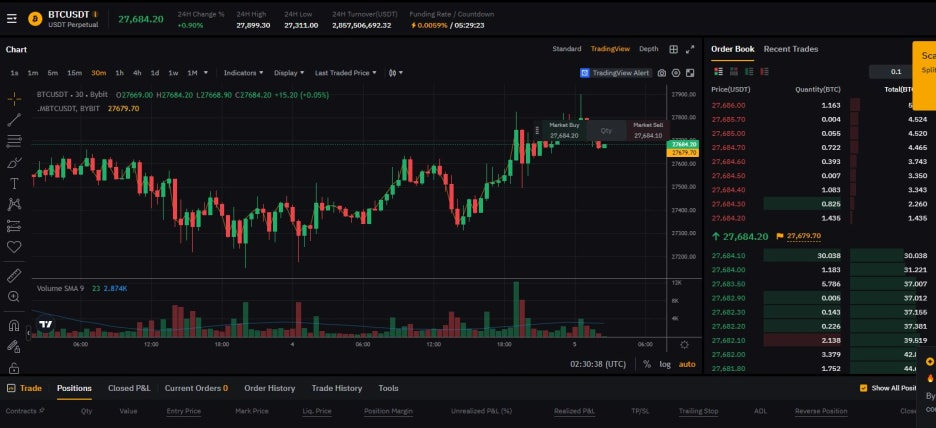Select the 30m timeframe
Image resolution: width=936 pixels, height=428 pixels.
[98, 73]
